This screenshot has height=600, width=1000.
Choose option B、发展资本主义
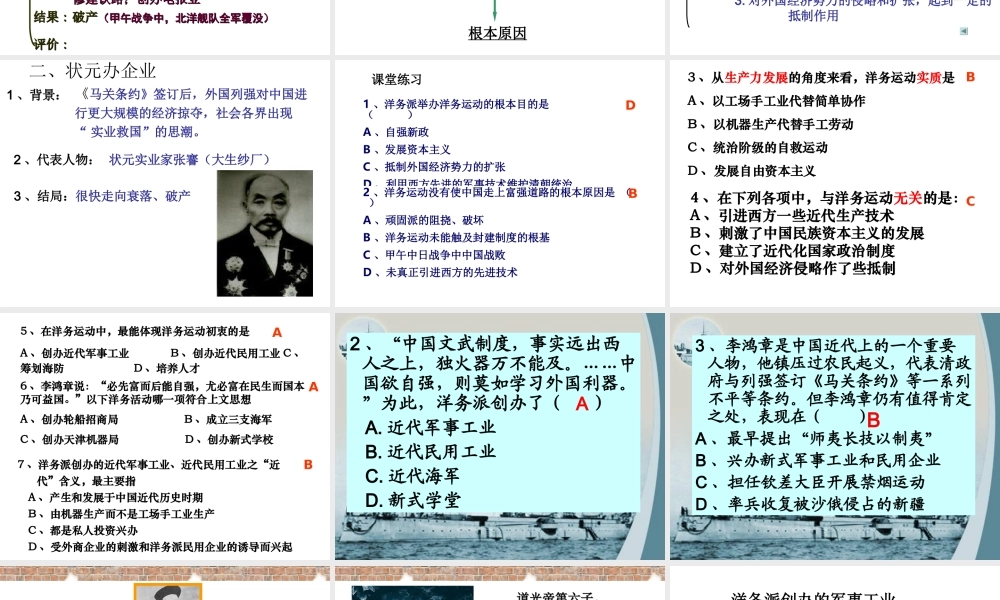pos(407,149)
